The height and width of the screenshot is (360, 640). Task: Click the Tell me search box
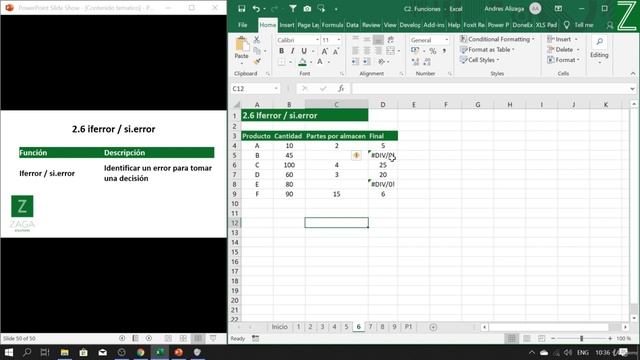pos(579,25)
